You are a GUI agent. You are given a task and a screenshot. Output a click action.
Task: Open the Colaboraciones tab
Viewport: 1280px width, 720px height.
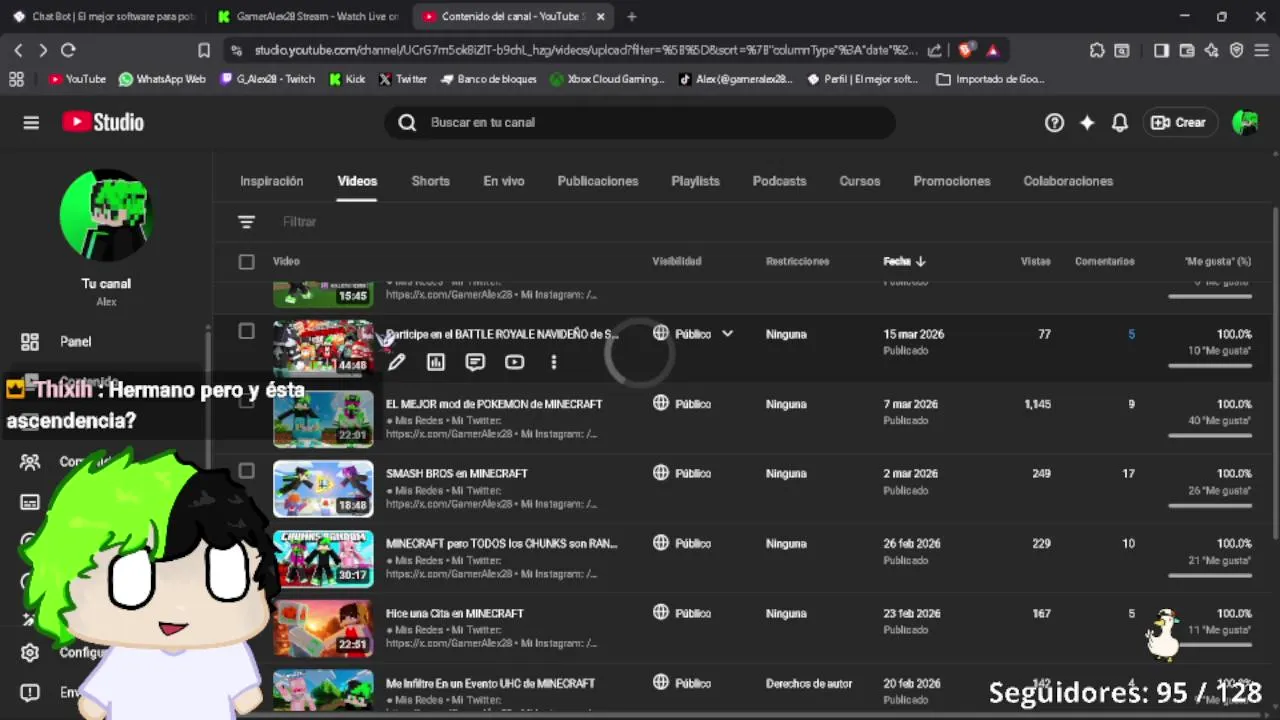1068,181
